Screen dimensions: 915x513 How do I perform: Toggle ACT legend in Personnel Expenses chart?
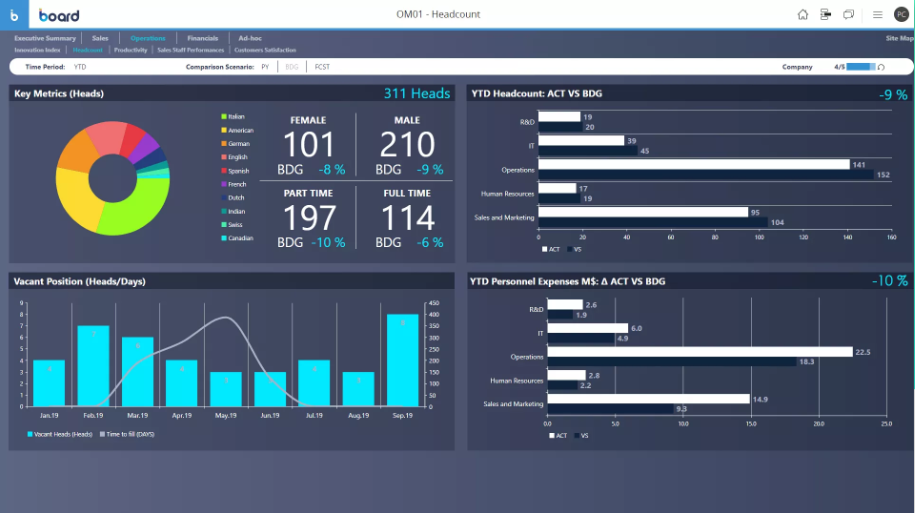click(x=558, y=435)
